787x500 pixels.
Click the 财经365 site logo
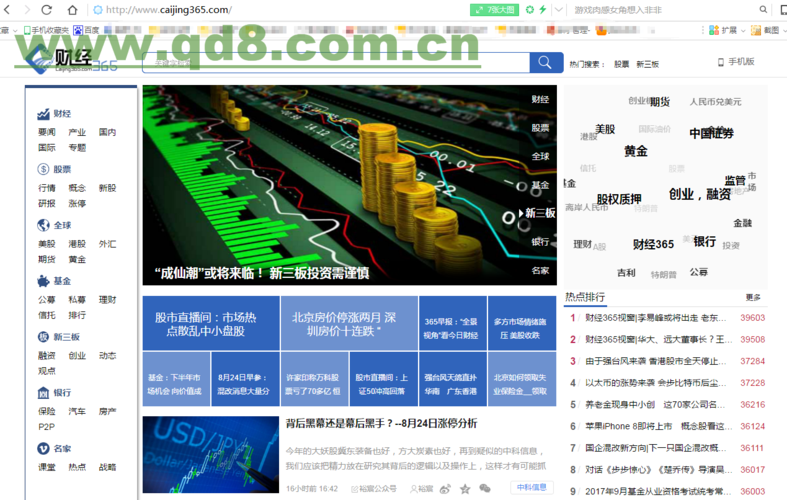pyautogui.click(x=70, y=61)
